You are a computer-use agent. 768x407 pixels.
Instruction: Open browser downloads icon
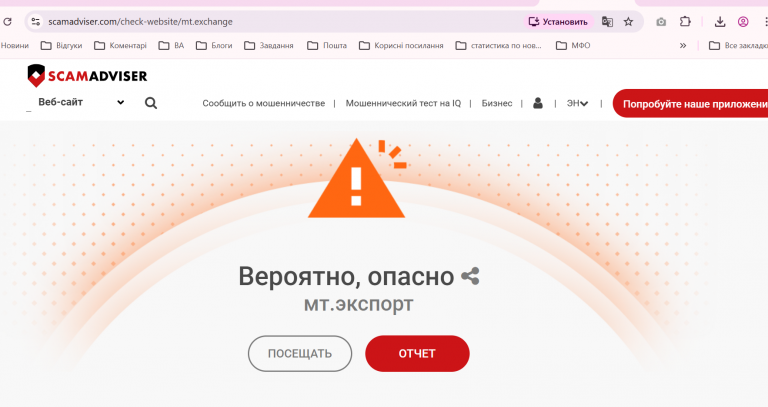(x=720, y=22)
